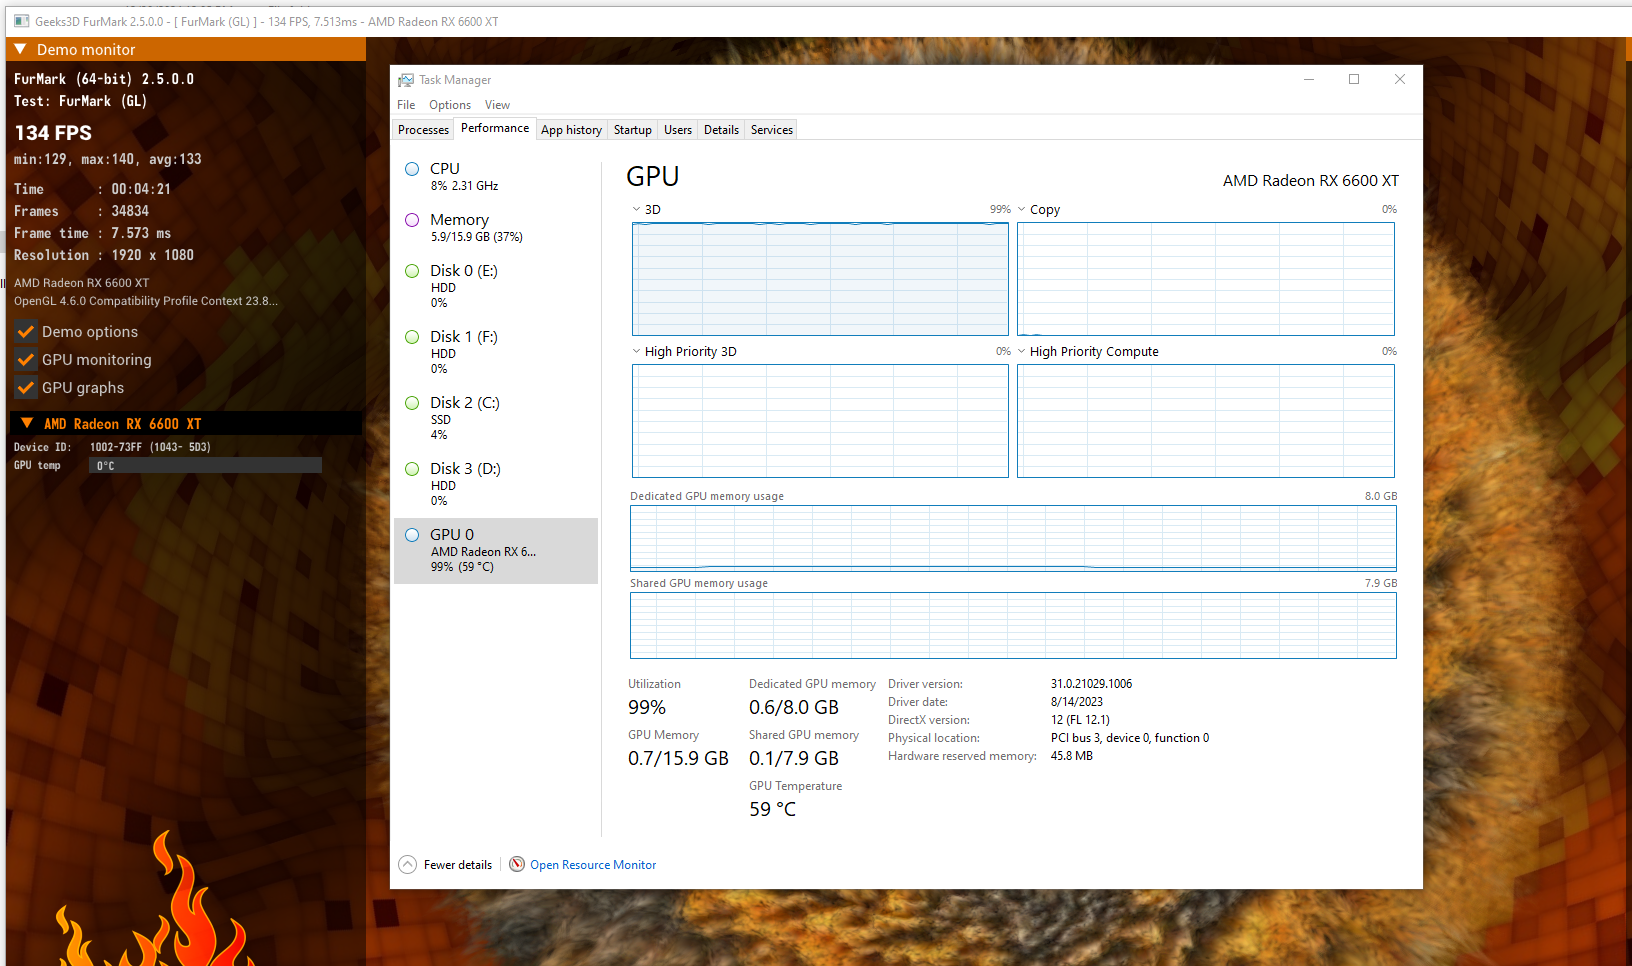Click the Disk 3 (D:) circle icon

pyautogui.click(x=412, y=469)
